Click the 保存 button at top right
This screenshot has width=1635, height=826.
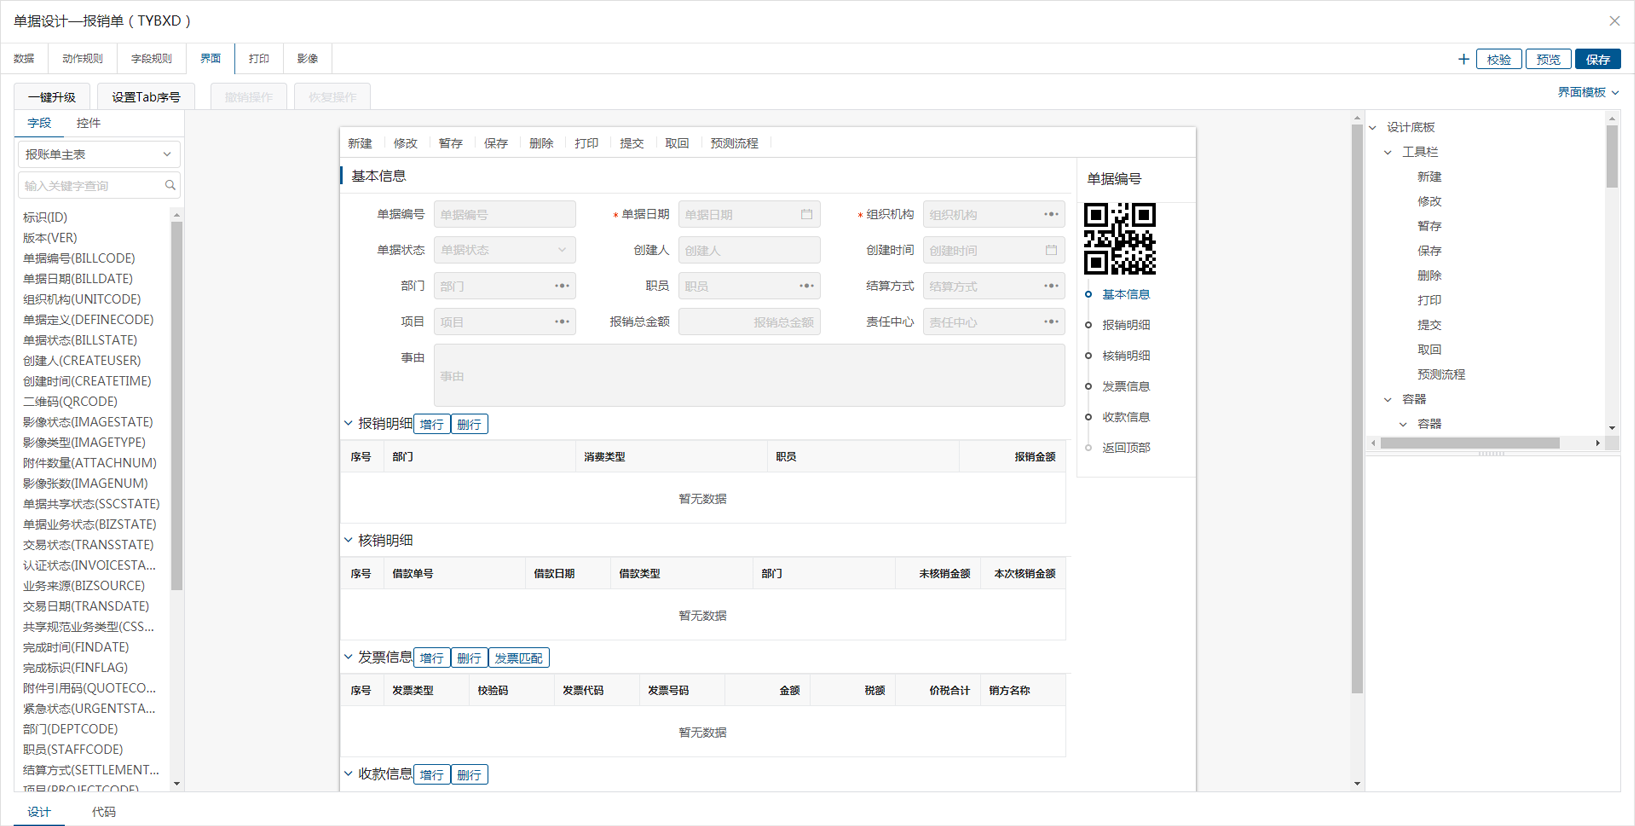[x=1597, y=59]
